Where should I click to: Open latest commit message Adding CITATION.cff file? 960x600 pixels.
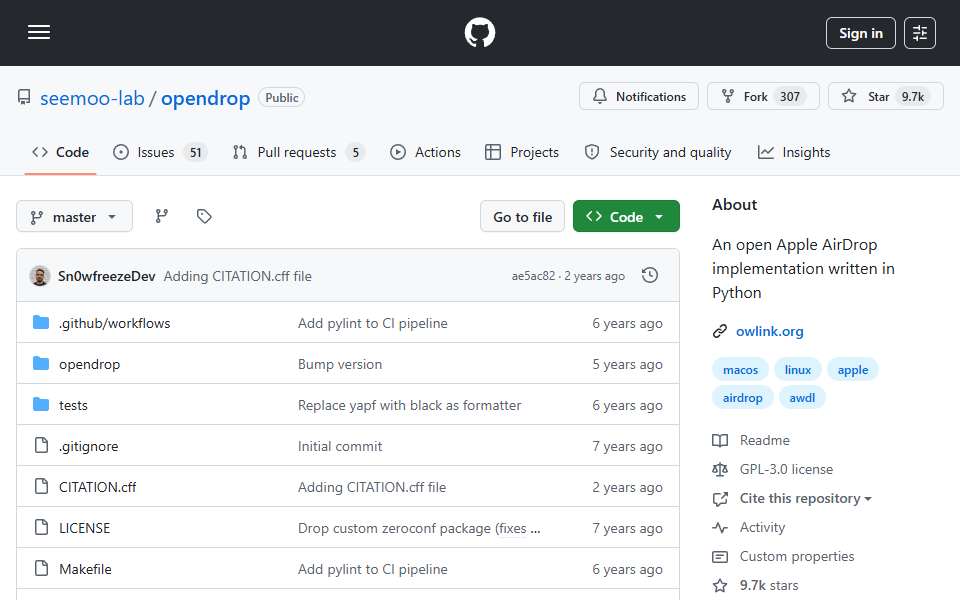(x=238, y=276)
